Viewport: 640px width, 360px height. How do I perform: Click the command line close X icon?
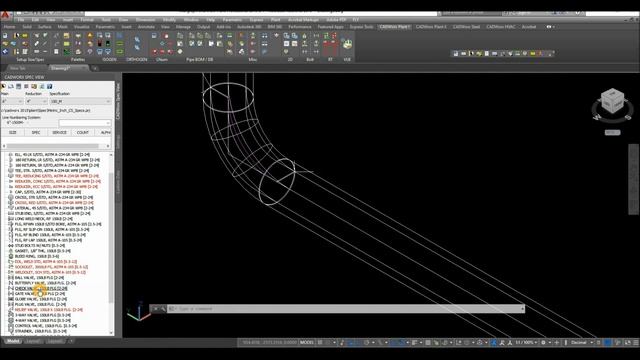click(x=156, y=309)
